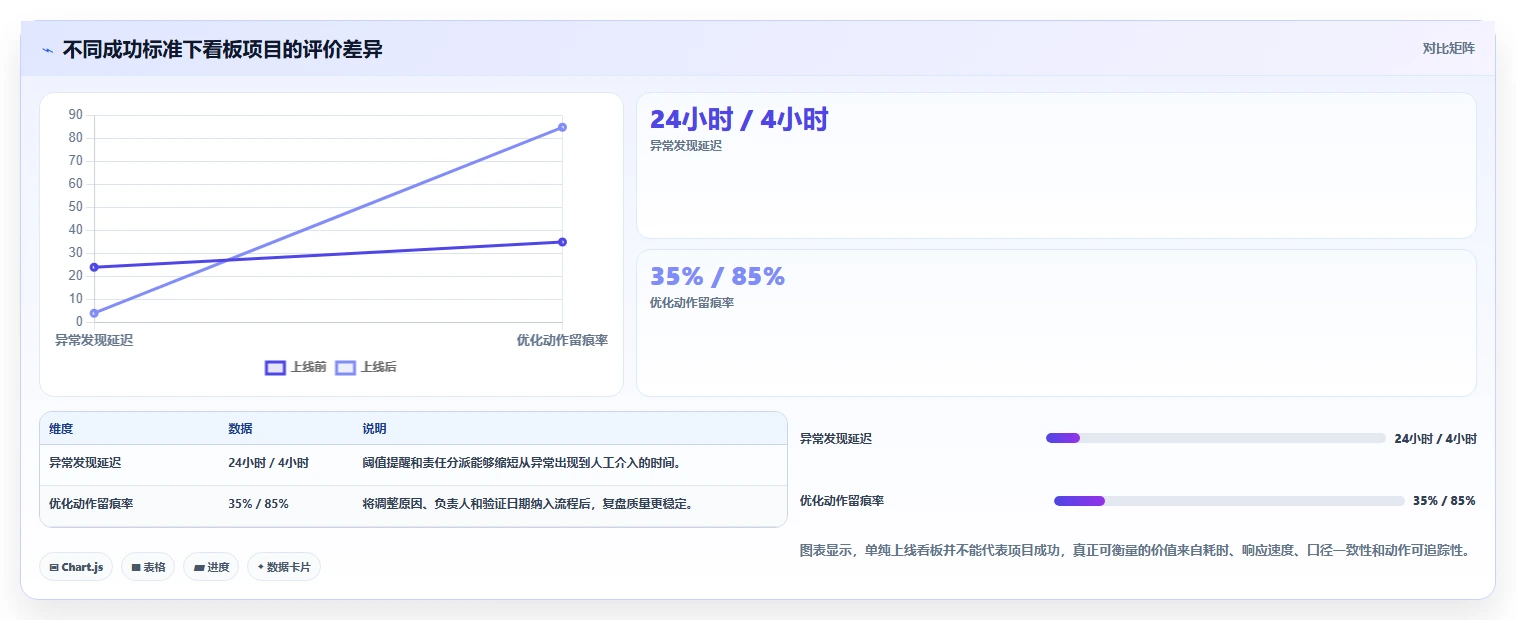Viewport: 1516px width, 620px height.
Task: Click the summary paragraph starting 图表显示
Action: (1135, 551)
